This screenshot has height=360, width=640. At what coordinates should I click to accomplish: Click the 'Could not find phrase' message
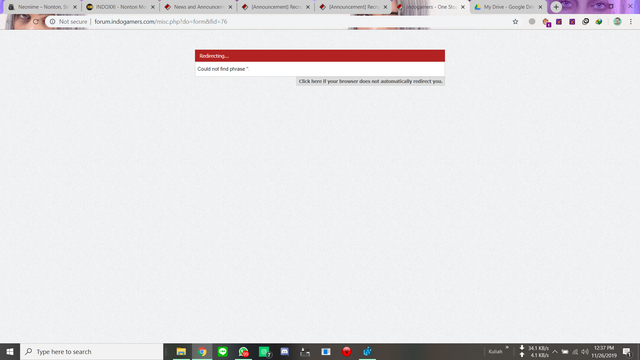point(223,69)
